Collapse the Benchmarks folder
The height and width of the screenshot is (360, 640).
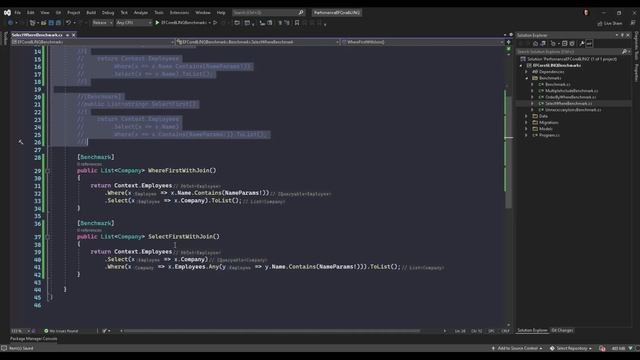point(527,78)
